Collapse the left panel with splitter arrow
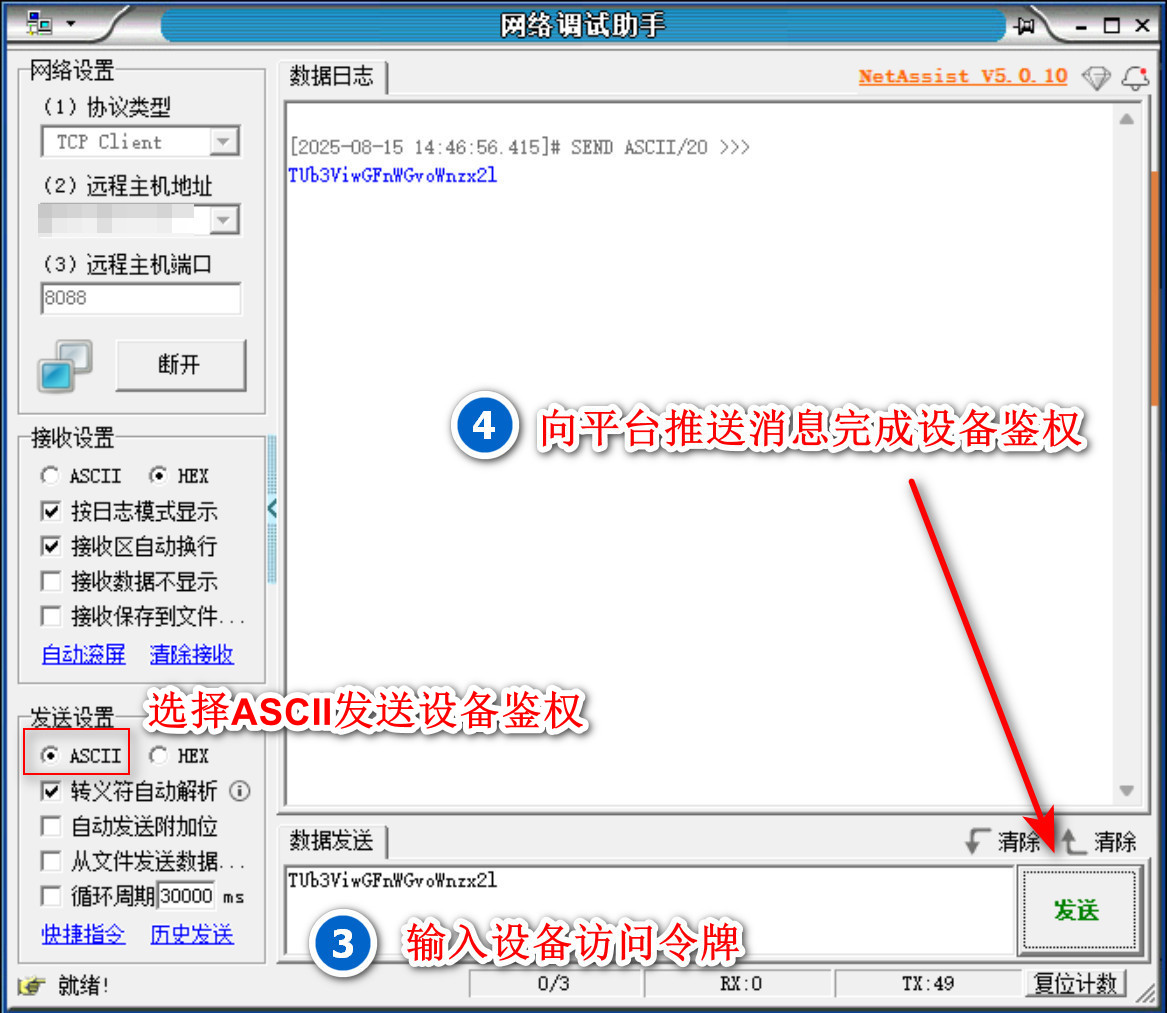1167x1013 pixels. (271, 509)
